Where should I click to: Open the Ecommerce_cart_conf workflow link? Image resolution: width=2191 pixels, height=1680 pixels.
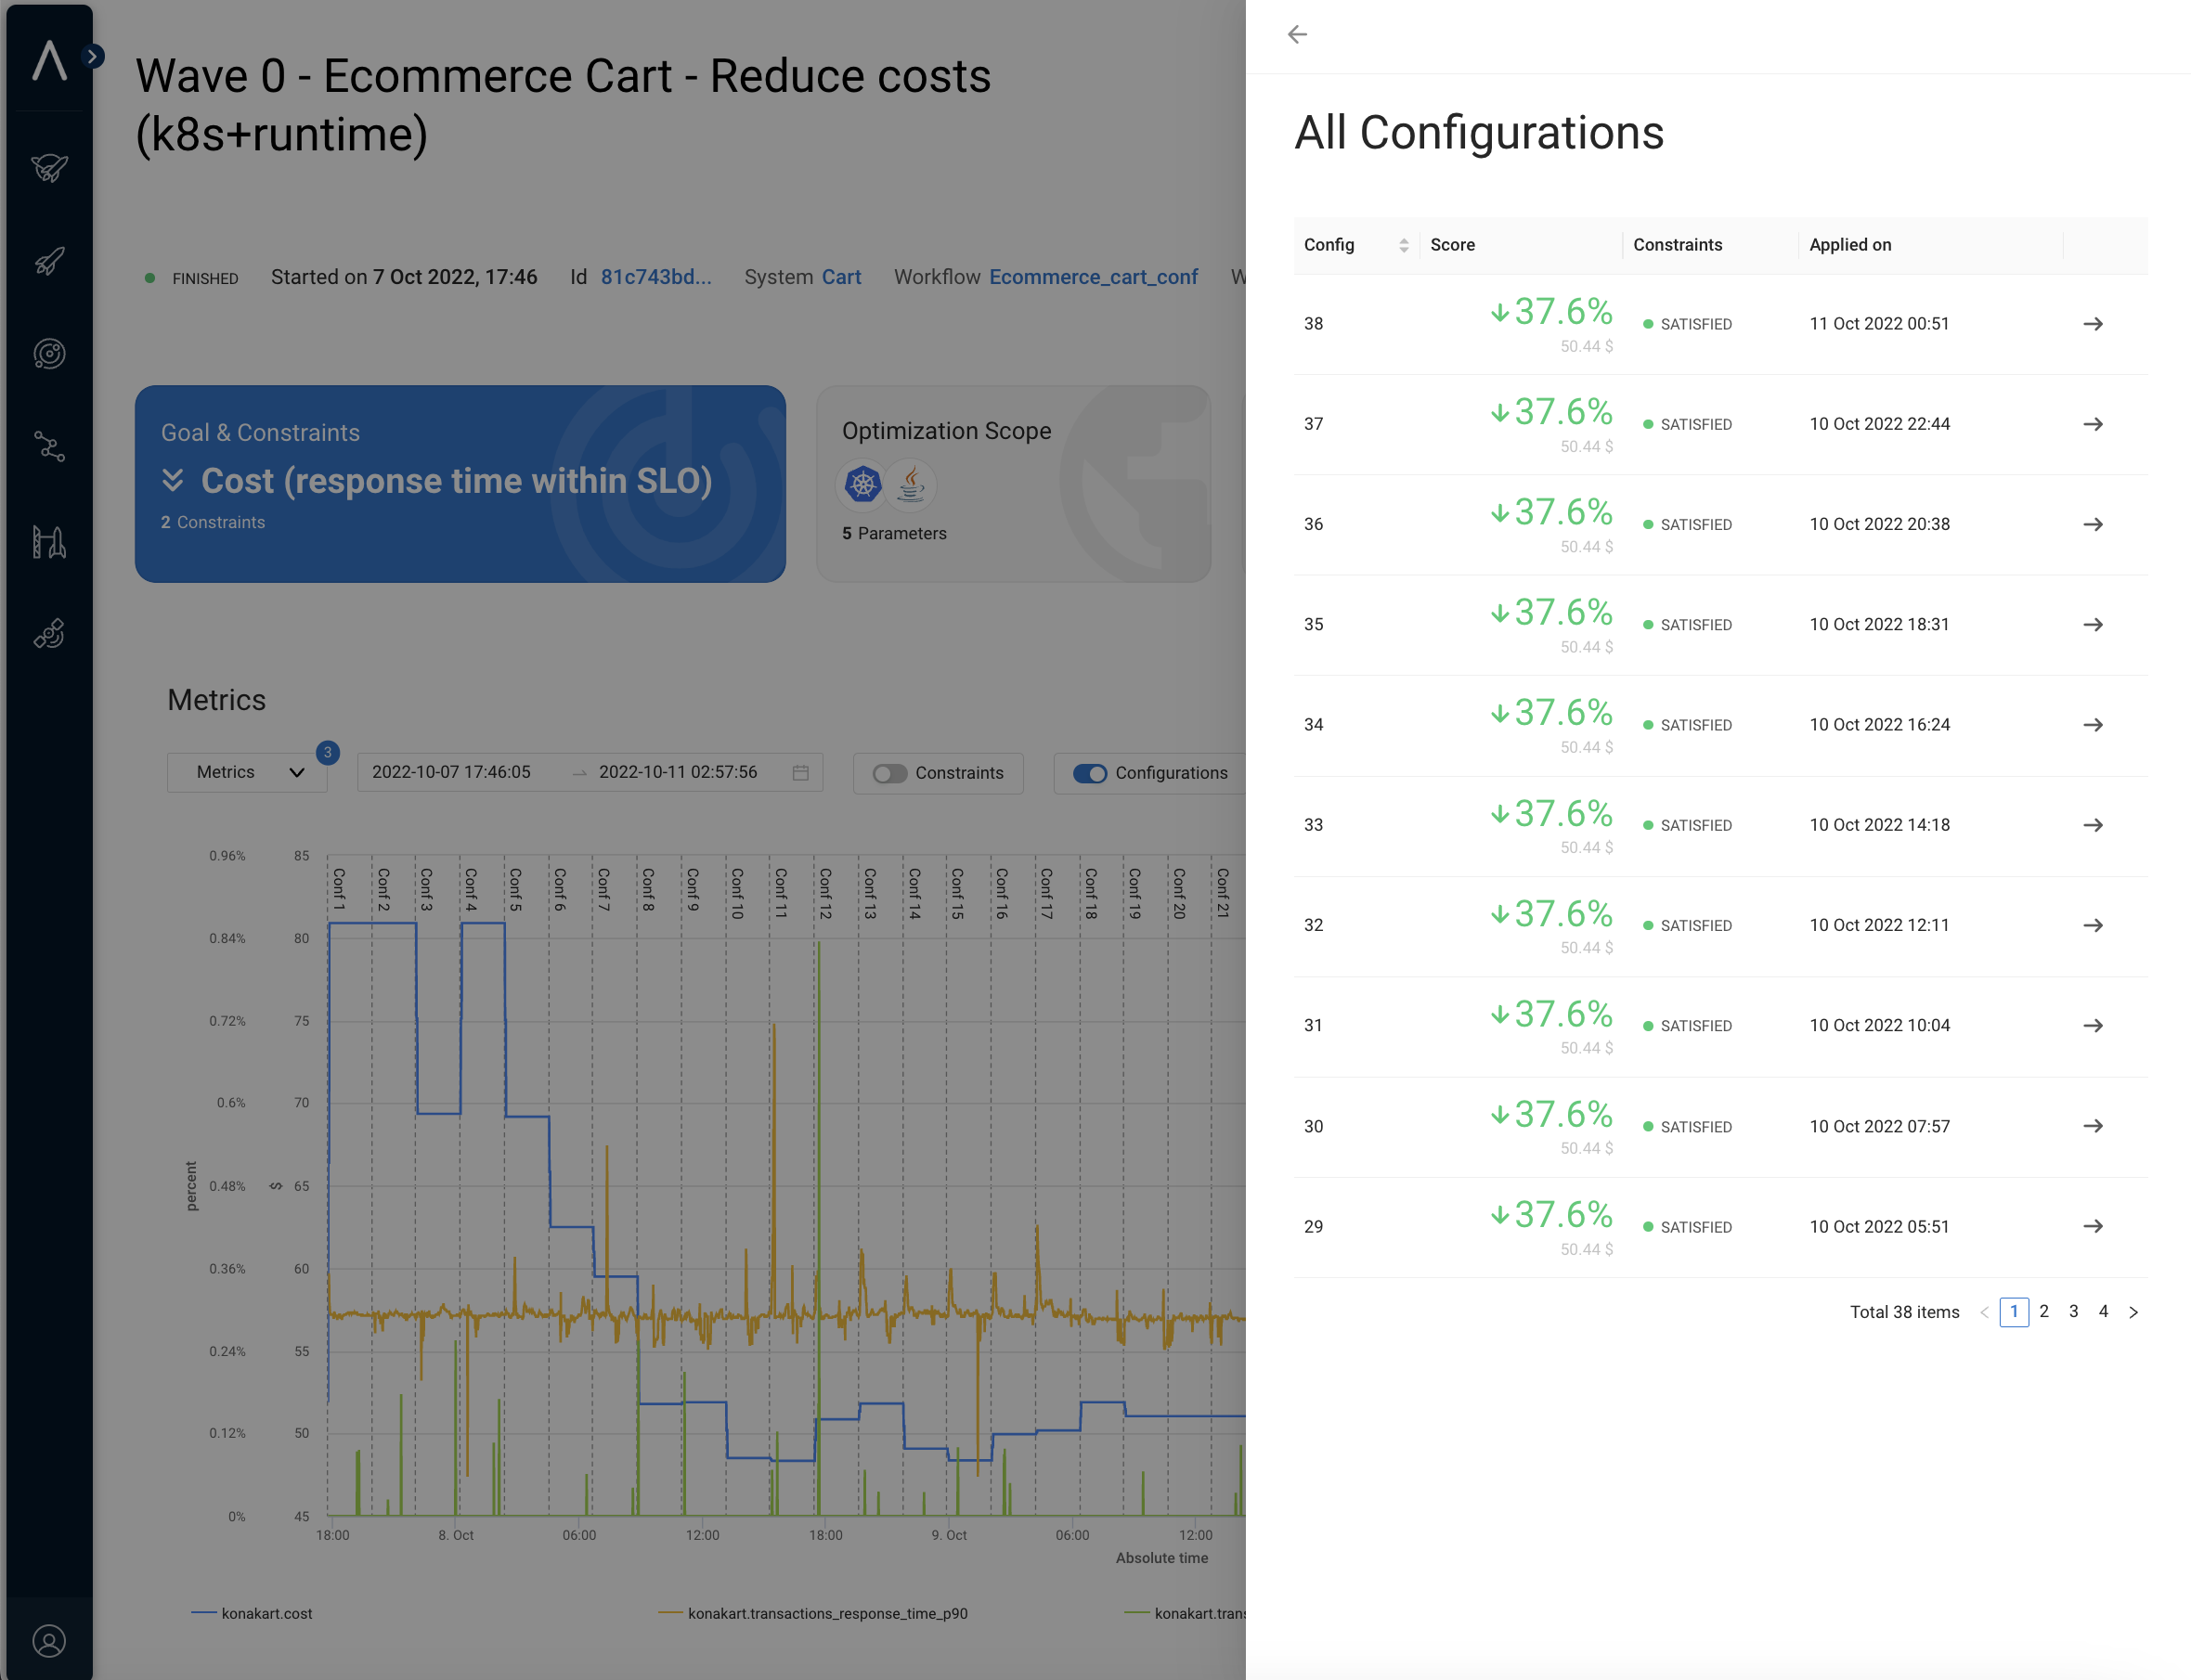(1093, 277)
